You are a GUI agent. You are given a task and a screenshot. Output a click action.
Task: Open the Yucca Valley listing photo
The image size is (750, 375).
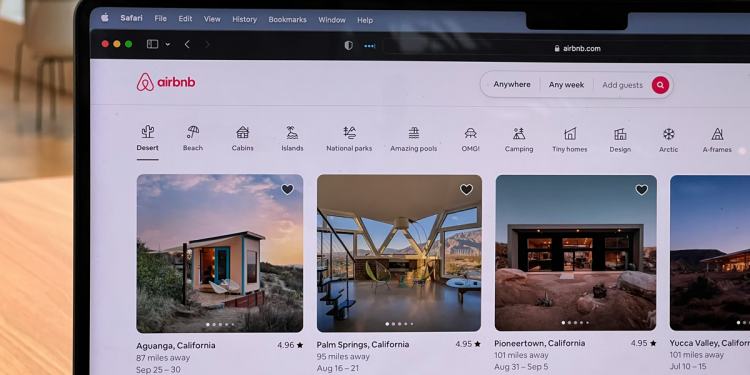click(x=710, y=253)
